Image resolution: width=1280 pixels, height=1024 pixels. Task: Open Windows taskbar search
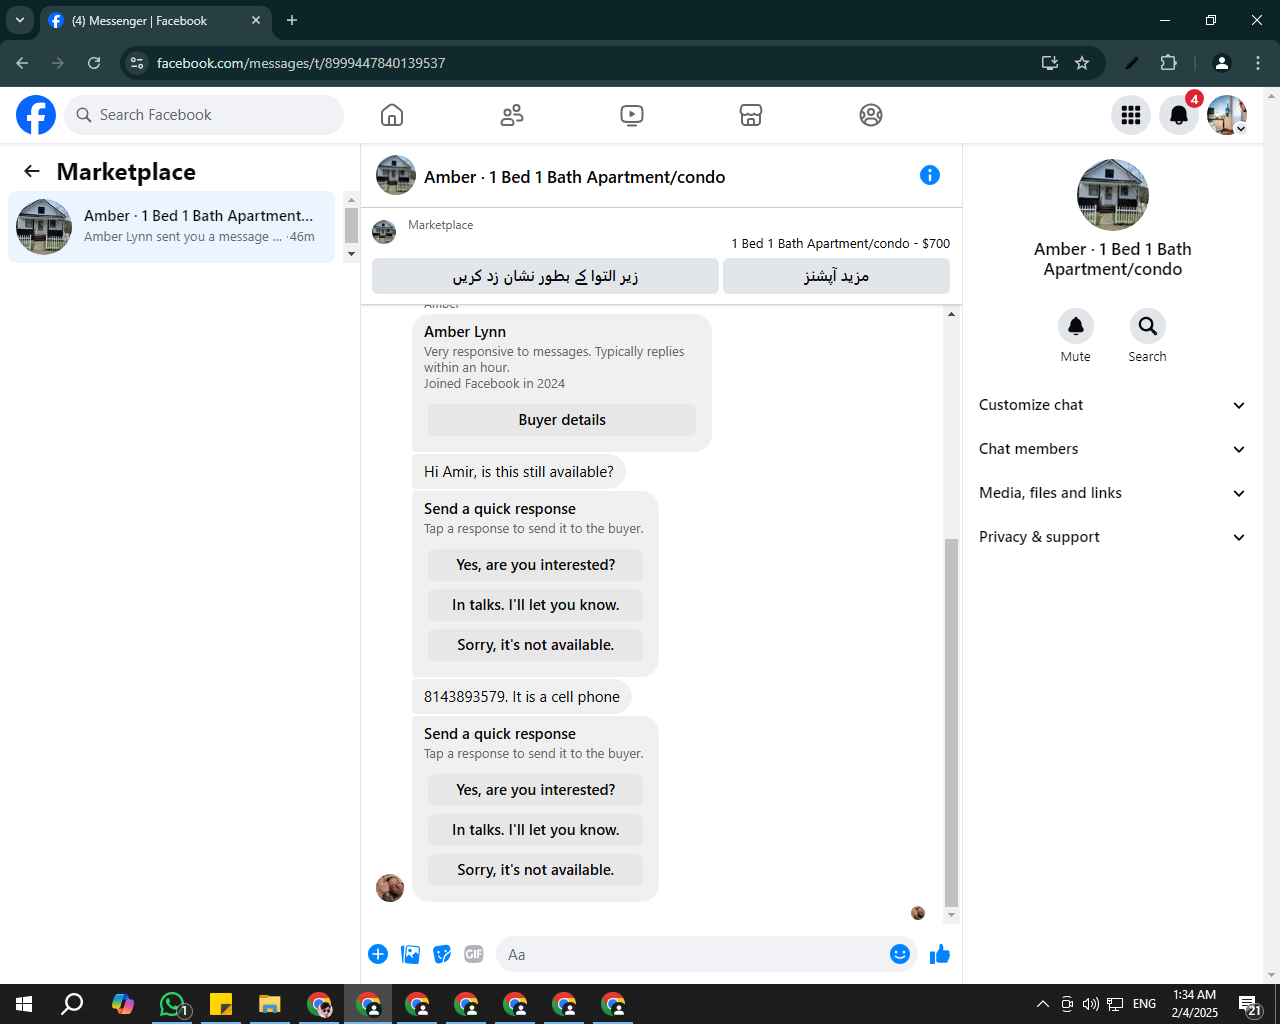coord(72,1004)
